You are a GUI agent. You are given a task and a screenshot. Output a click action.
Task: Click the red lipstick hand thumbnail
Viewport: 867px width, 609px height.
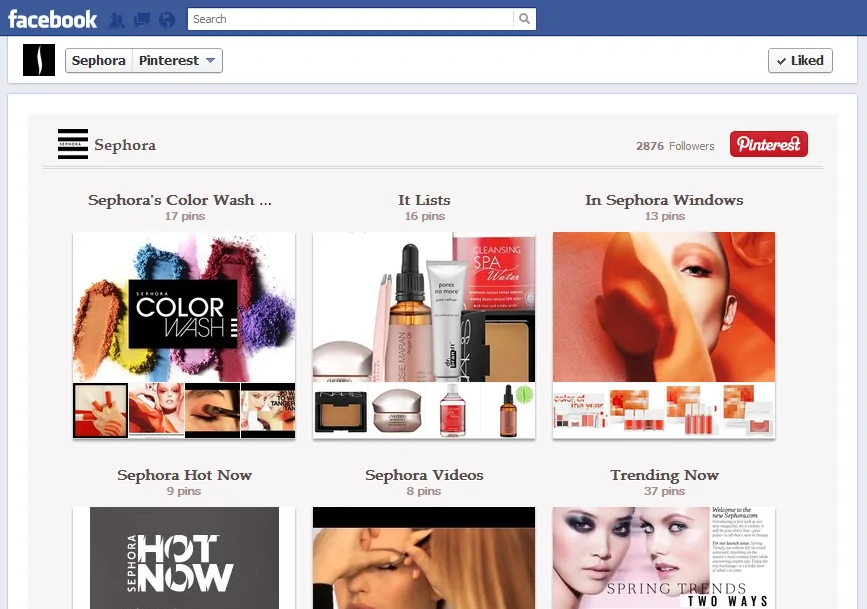tap(101, 410)
